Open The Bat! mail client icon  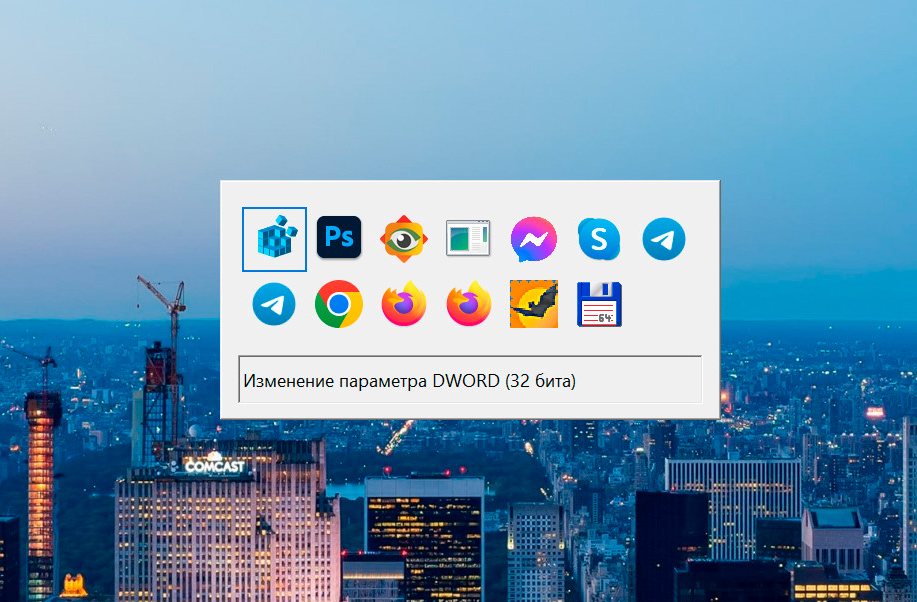click(534, 304)
